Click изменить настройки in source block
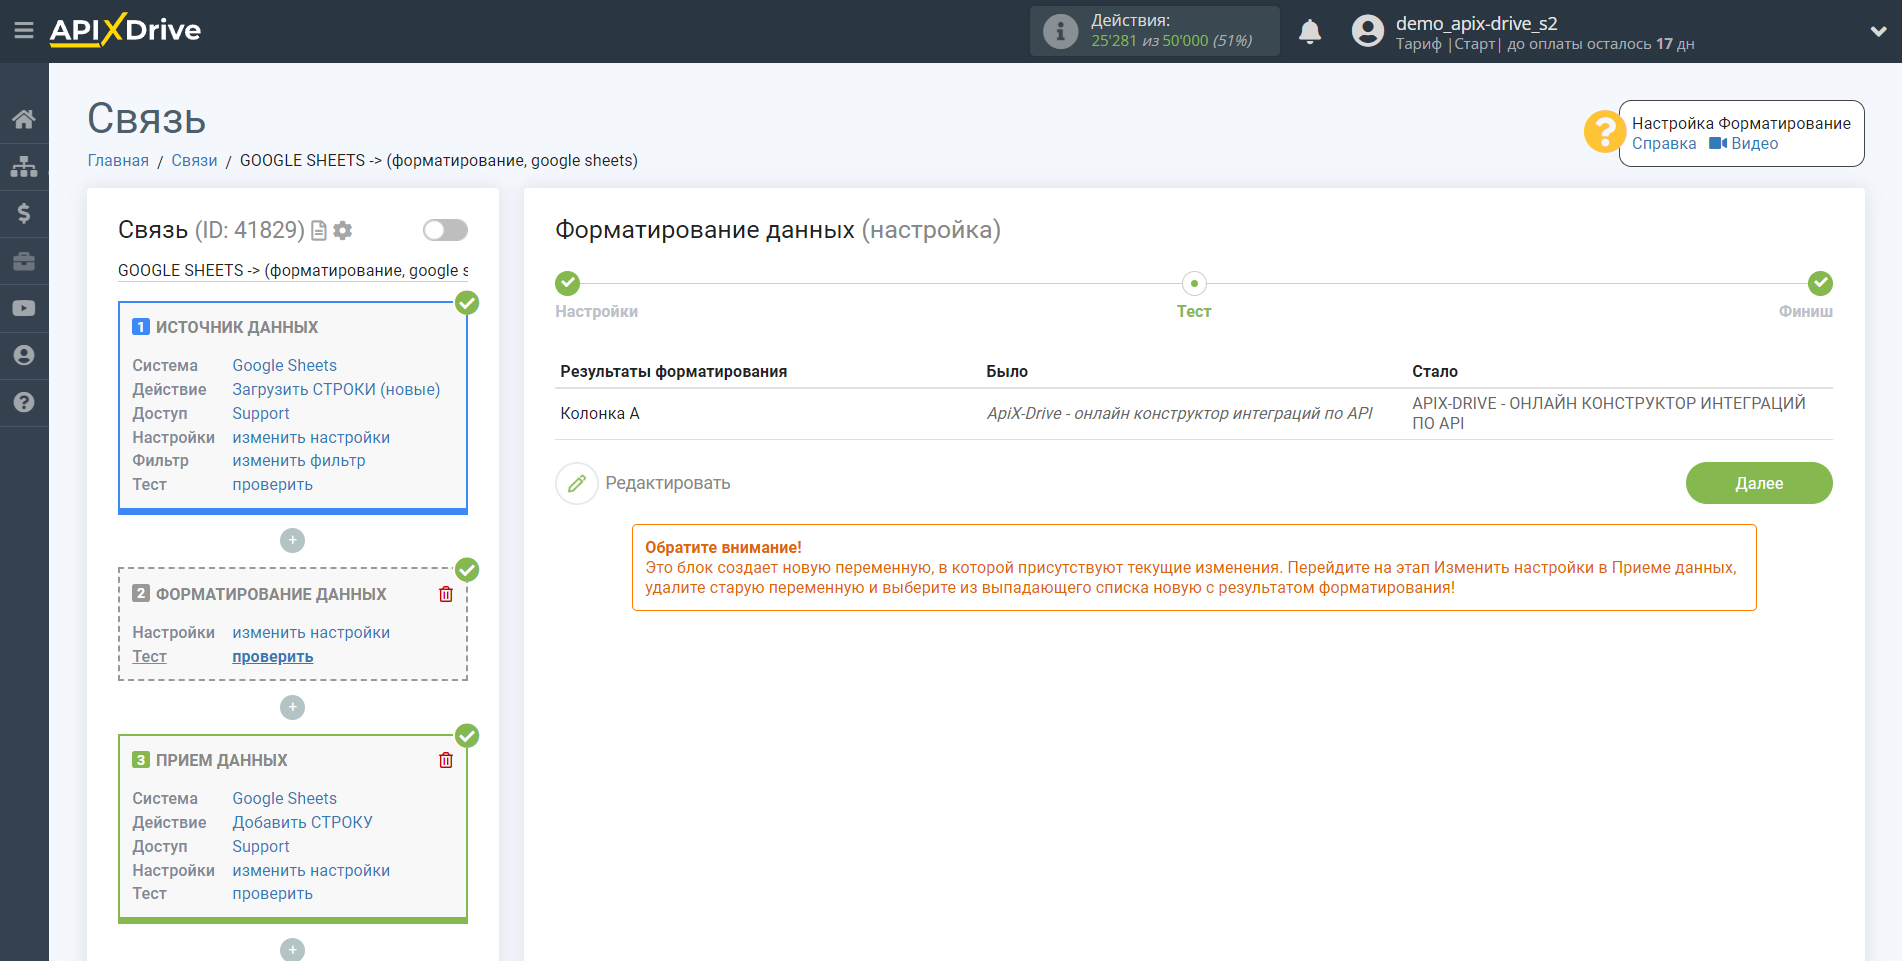This screenshot has width=1902, height=961. [311, 438]
